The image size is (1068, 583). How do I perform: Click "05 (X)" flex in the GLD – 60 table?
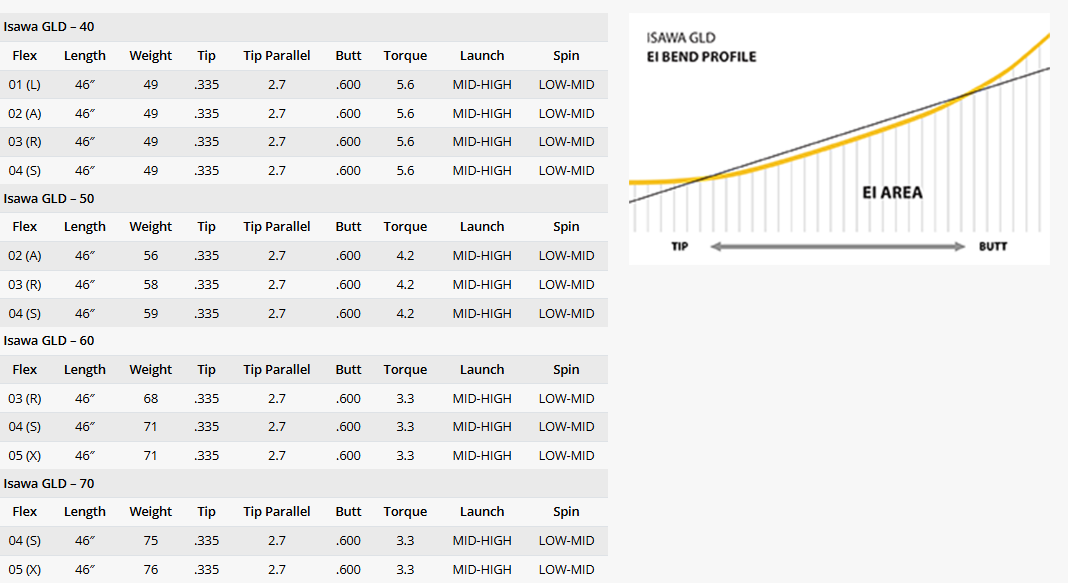click(25, 456)
